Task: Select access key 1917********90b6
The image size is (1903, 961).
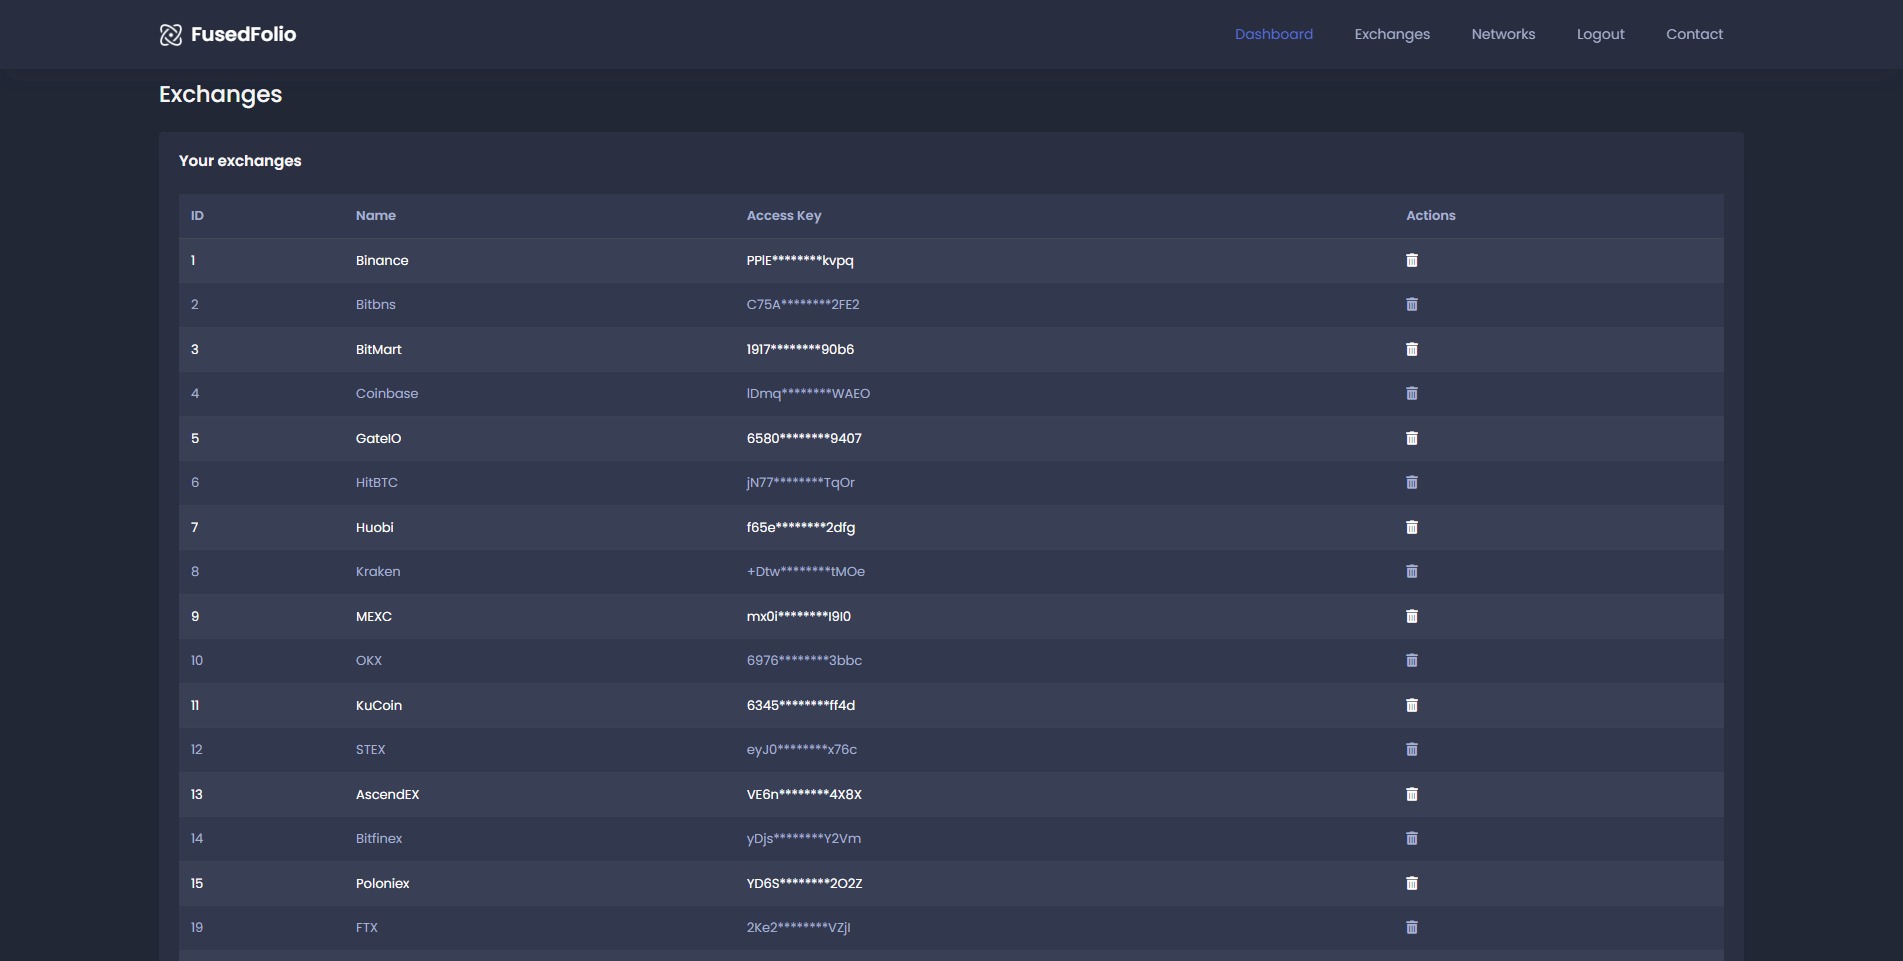Action: coord(800,350)
